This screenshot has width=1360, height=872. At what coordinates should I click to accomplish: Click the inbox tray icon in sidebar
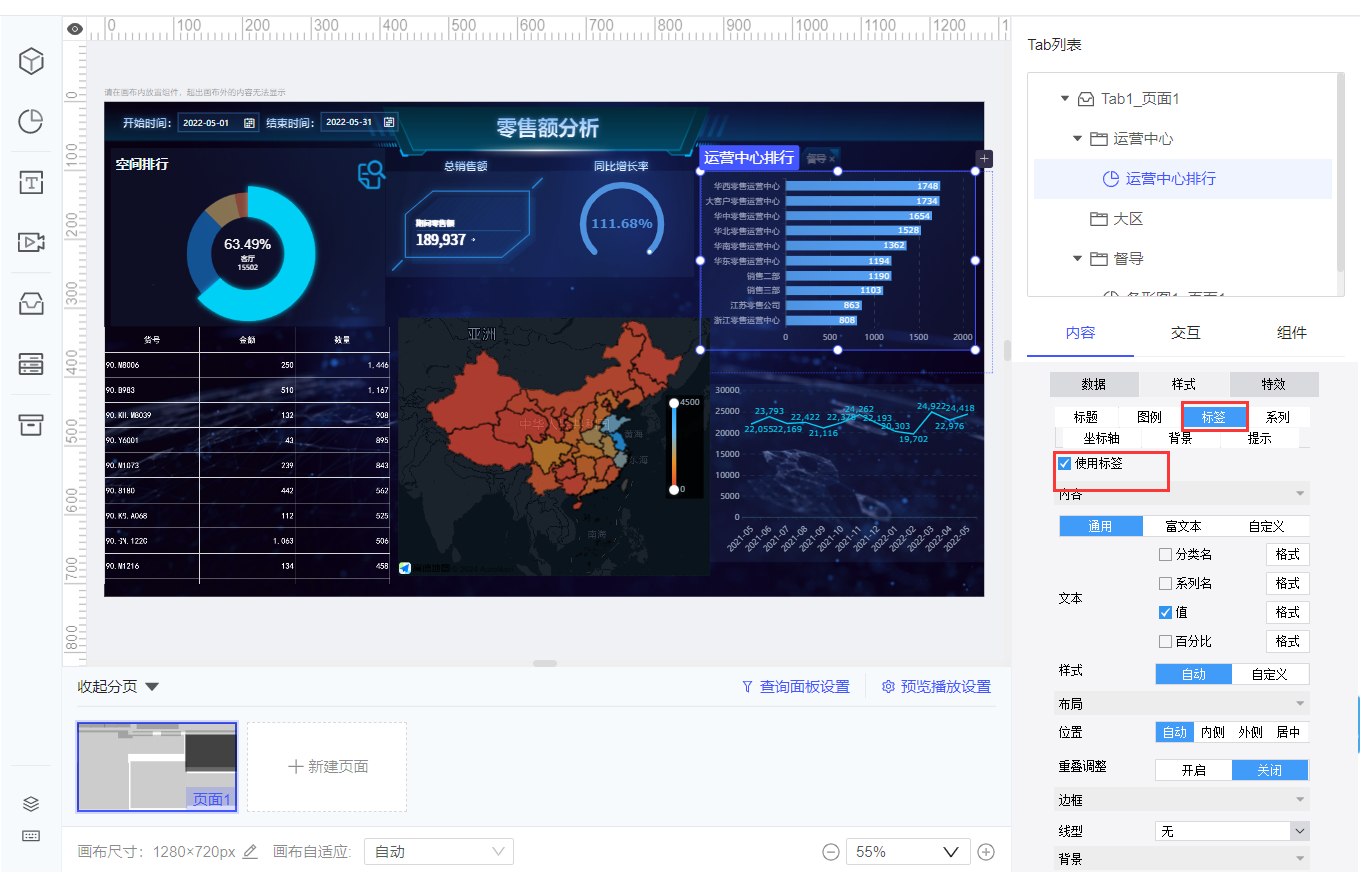pyautogui.click(x=31, y=304)
